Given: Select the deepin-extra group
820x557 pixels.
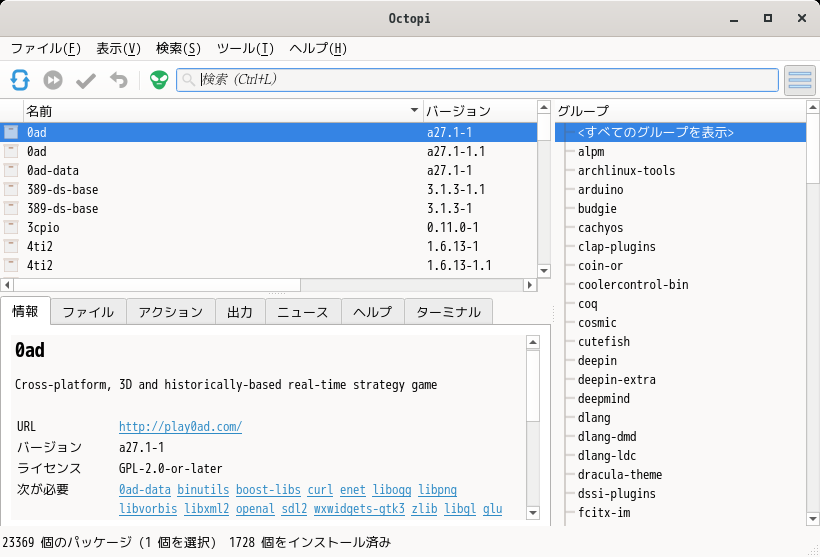Looking at the screenshot, I should pyautogui.click(x=617, y=380).
